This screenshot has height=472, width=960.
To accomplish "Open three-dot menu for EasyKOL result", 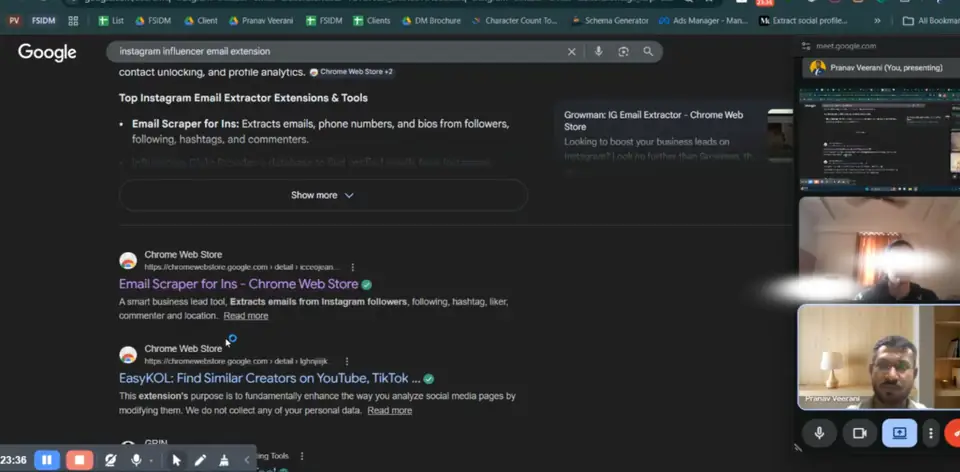I will pyautogui.click(x=347, y=362).
